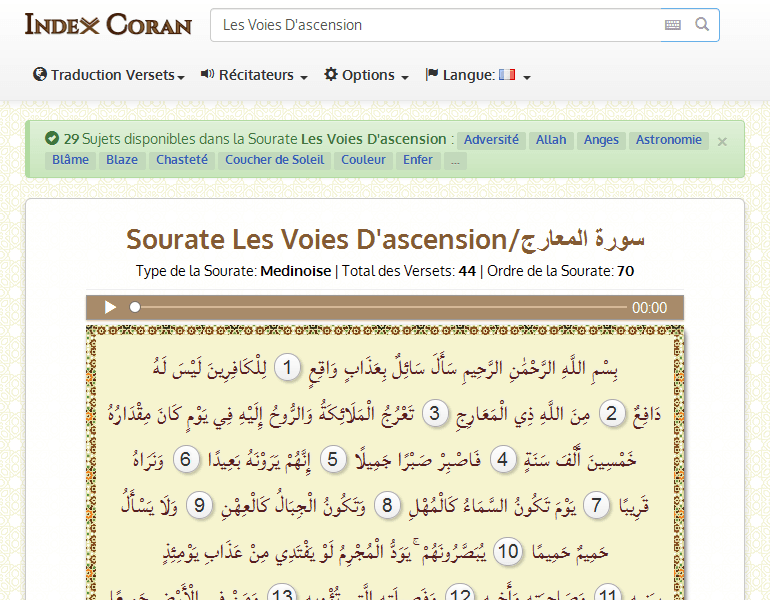Open the Astronomie subject tag
The width and height of the screenshot is (770, 600).
coord(668,140)
